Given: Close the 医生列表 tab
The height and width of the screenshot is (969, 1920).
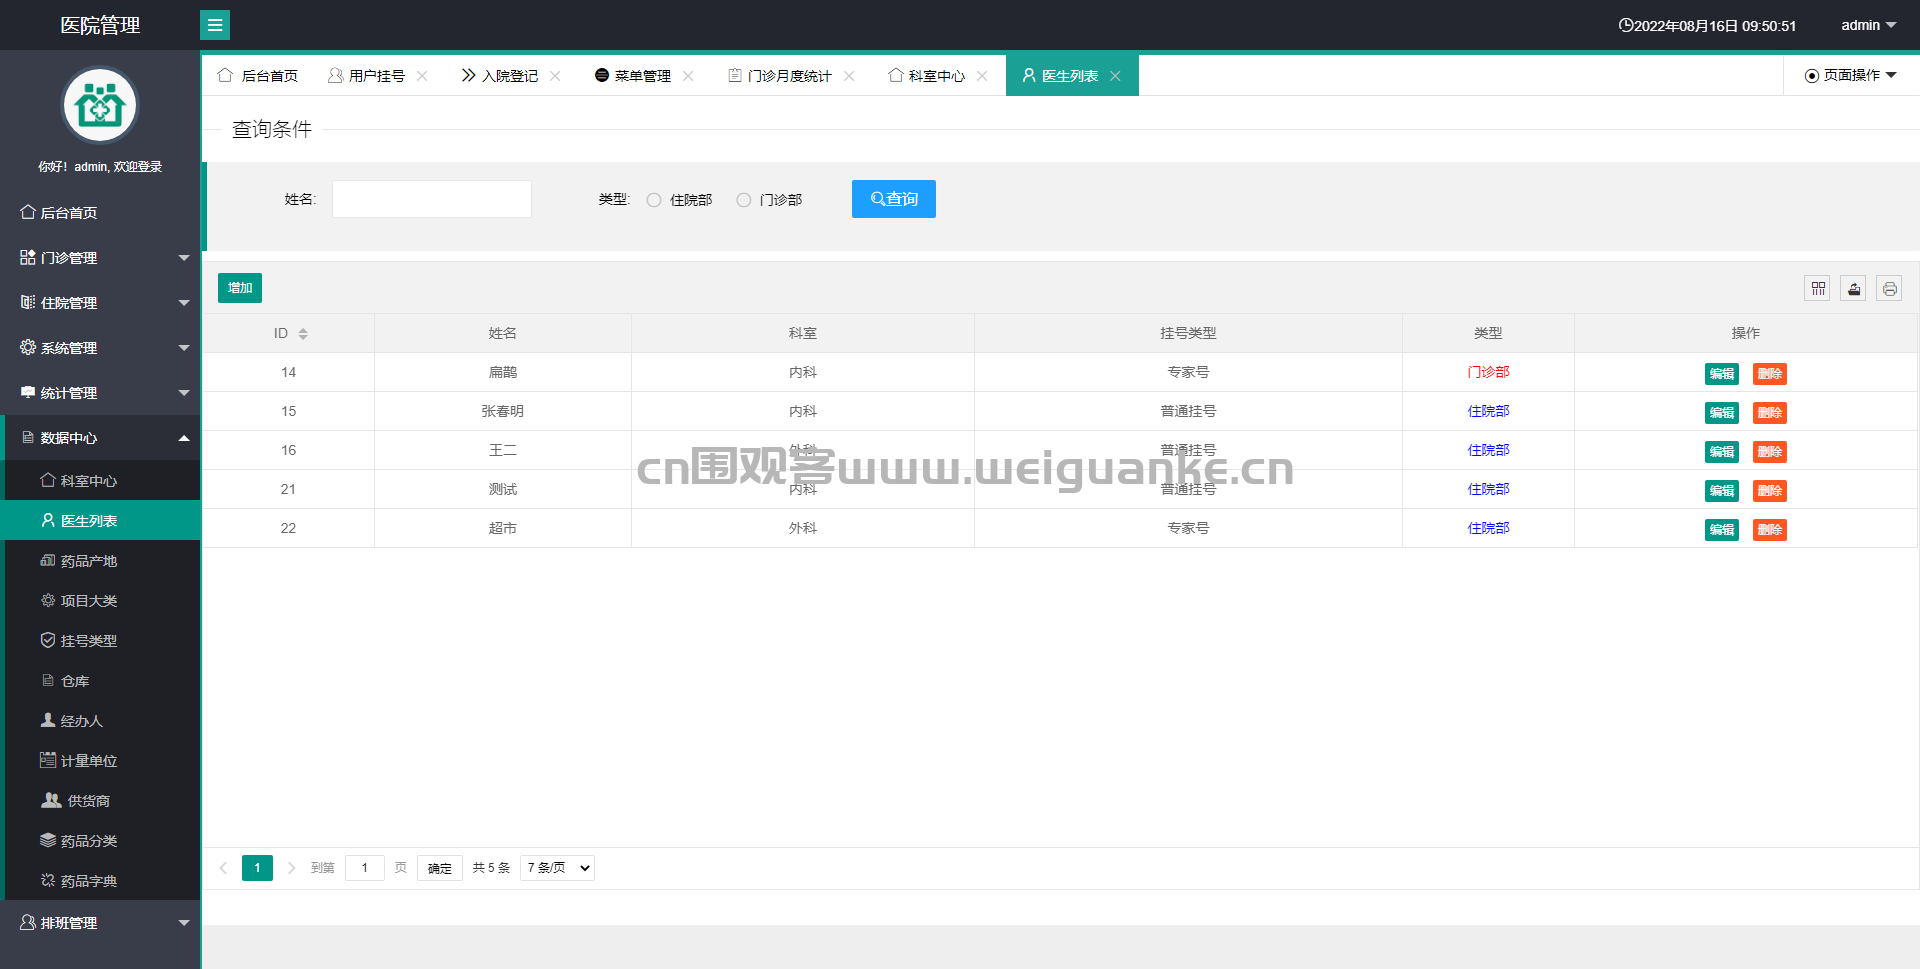Looking at the screenshot, I should [1115, 76].
